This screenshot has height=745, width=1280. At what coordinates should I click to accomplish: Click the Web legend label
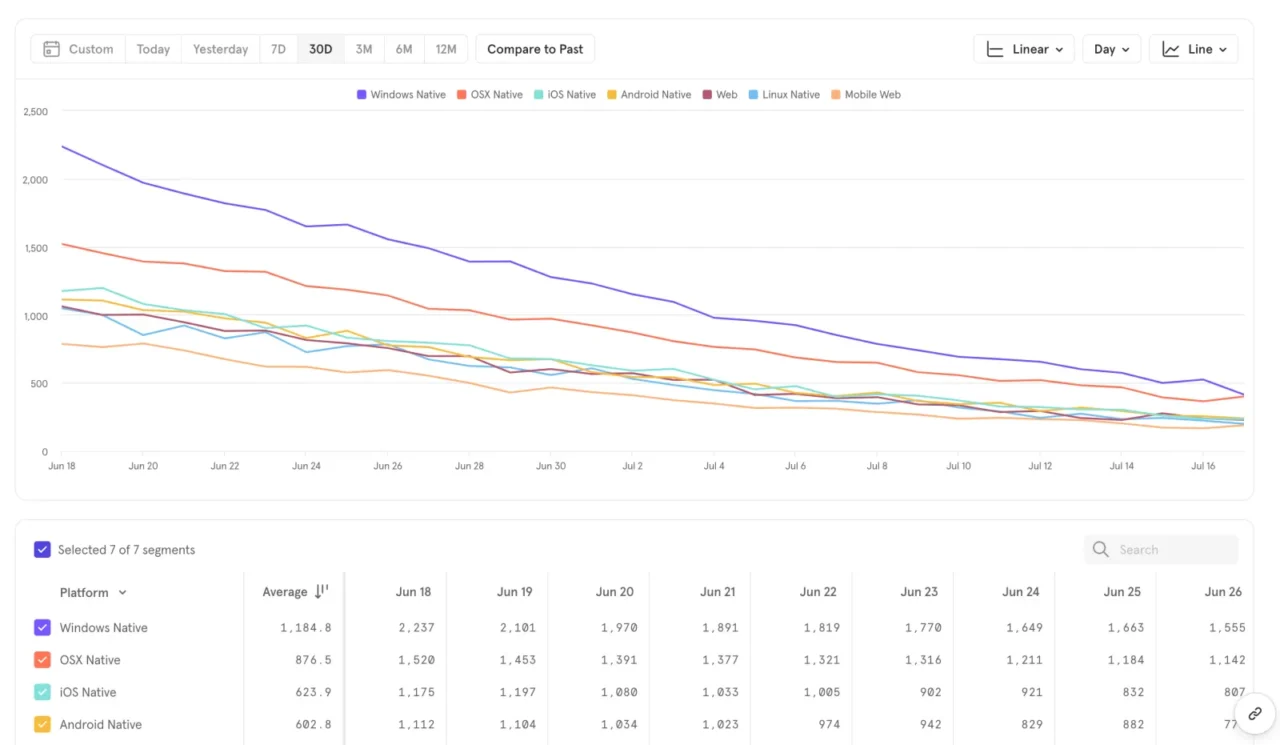point(727,95)
